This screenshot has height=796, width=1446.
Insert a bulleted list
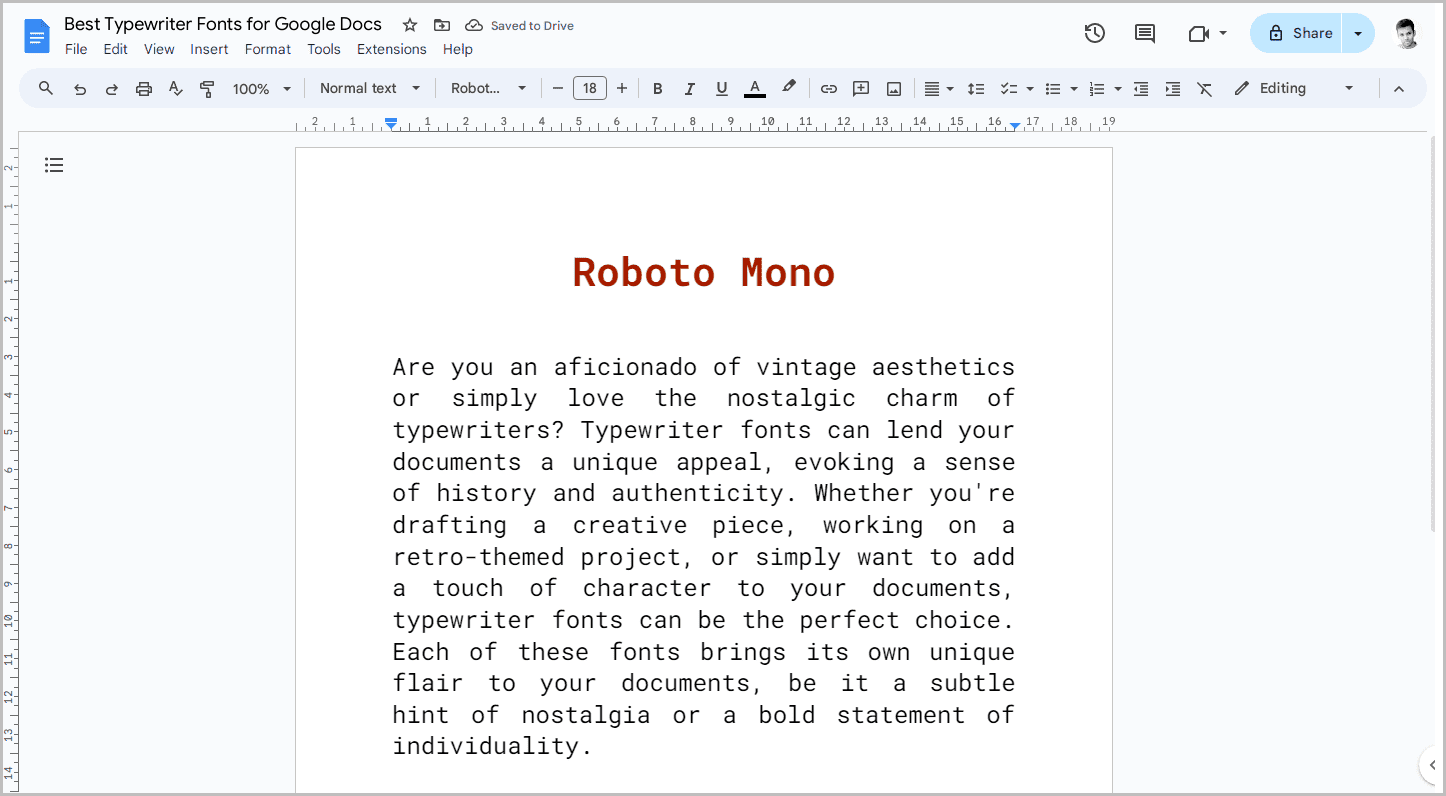pos(1053,88)
